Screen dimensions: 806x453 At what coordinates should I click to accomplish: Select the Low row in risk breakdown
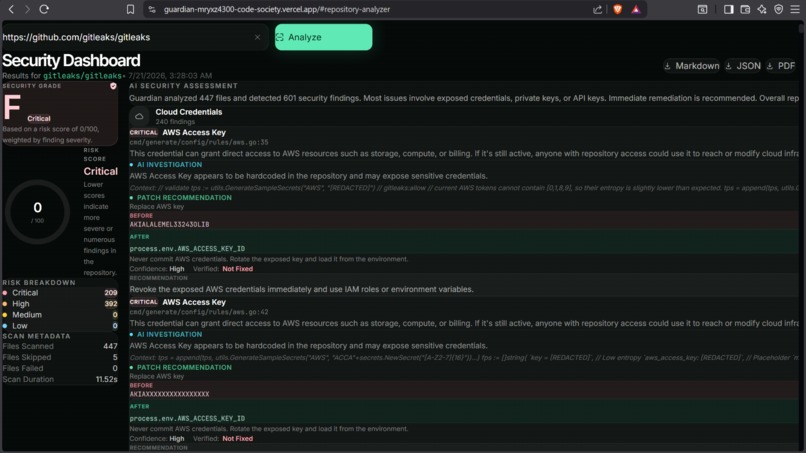pos(60,325)
